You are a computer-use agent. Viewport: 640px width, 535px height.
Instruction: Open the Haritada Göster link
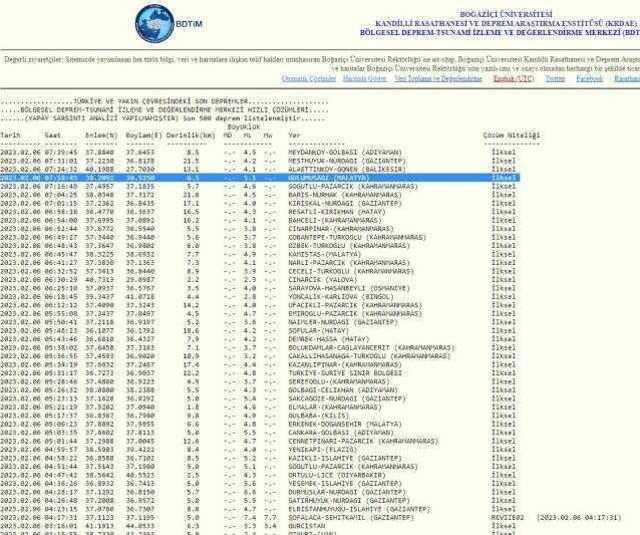point(365,78)
